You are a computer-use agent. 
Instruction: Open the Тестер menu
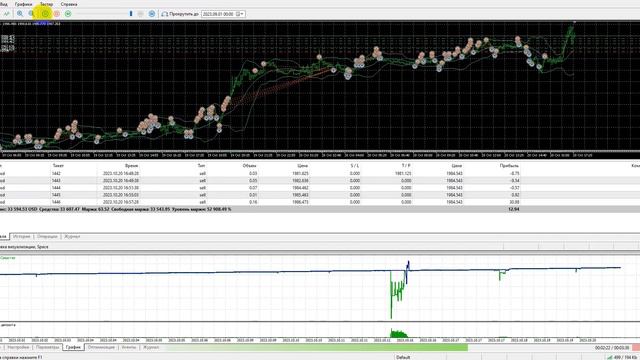[x=47, y=4]
